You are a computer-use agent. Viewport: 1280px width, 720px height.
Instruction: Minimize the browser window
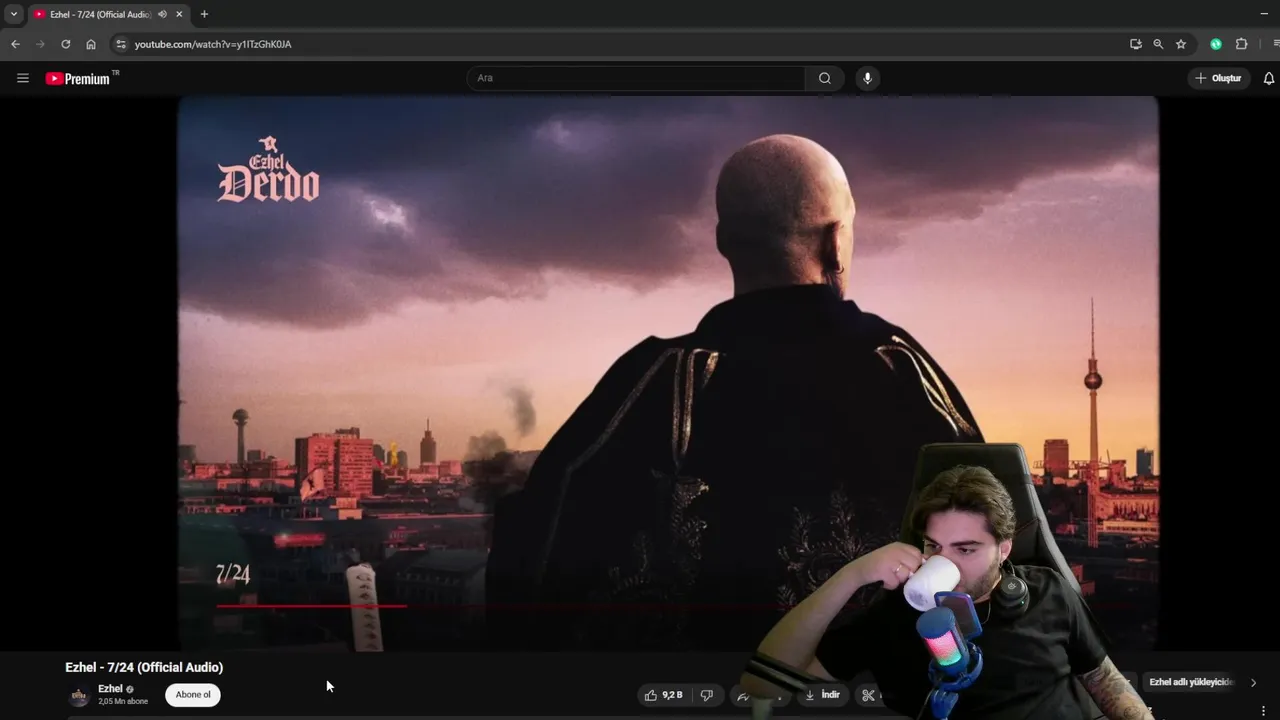pos(1264,14)
